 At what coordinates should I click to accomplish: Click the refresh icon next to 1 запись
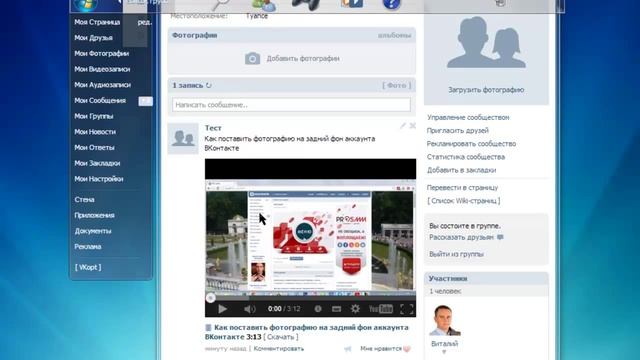(x=209, y=85)
